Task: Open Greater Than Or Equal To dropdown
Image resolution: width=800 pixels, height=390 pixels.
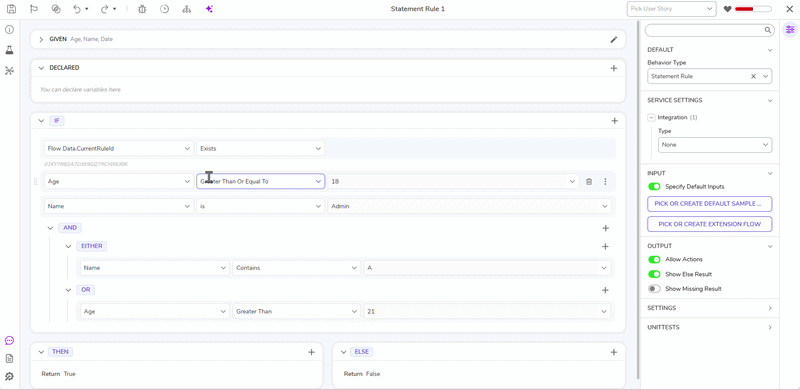Action: point(261,181)
